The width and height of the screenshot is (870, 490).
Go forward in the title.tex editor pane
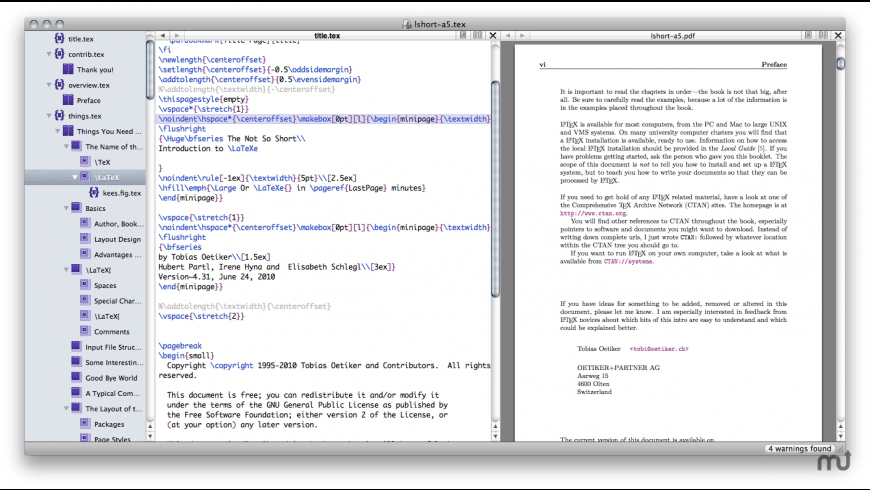coord(177,36)
